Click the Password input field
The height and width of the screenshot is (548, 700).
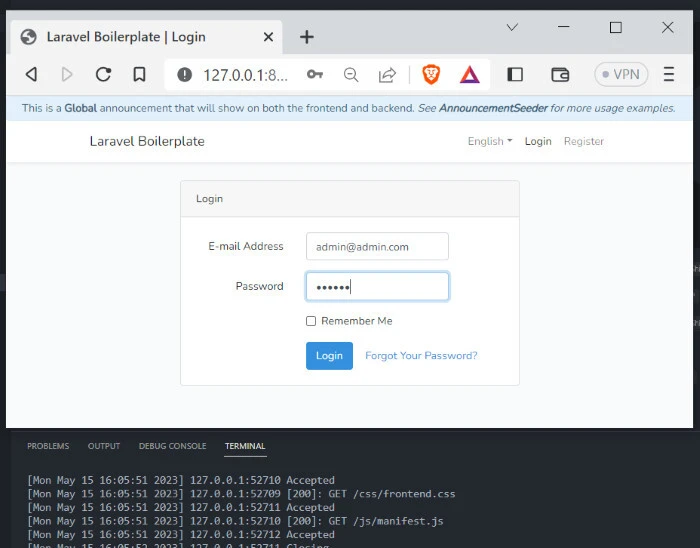377,286
